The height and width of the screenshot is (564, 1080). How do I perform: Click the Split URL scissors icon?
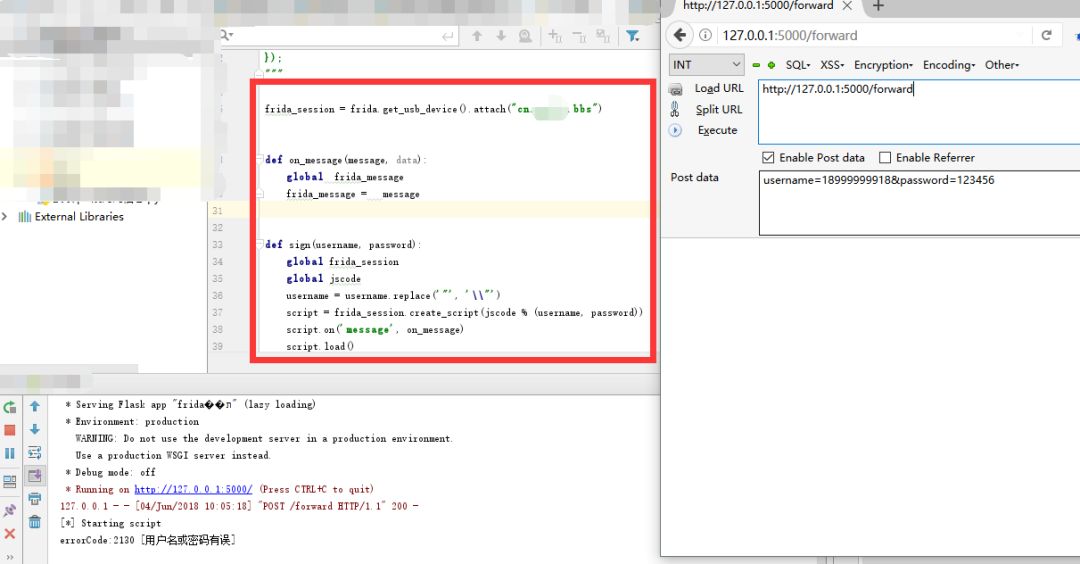675,109
